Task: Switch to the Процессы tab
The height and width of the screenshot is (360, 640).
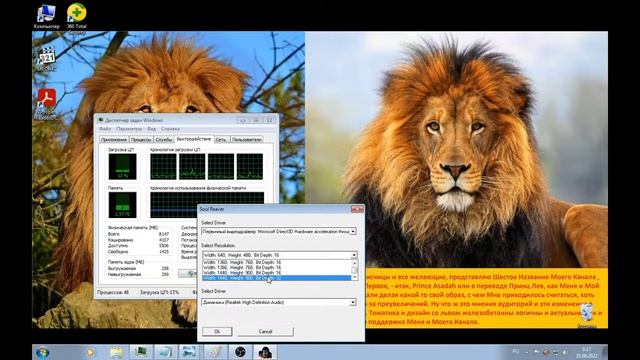Action: [141, 140]
